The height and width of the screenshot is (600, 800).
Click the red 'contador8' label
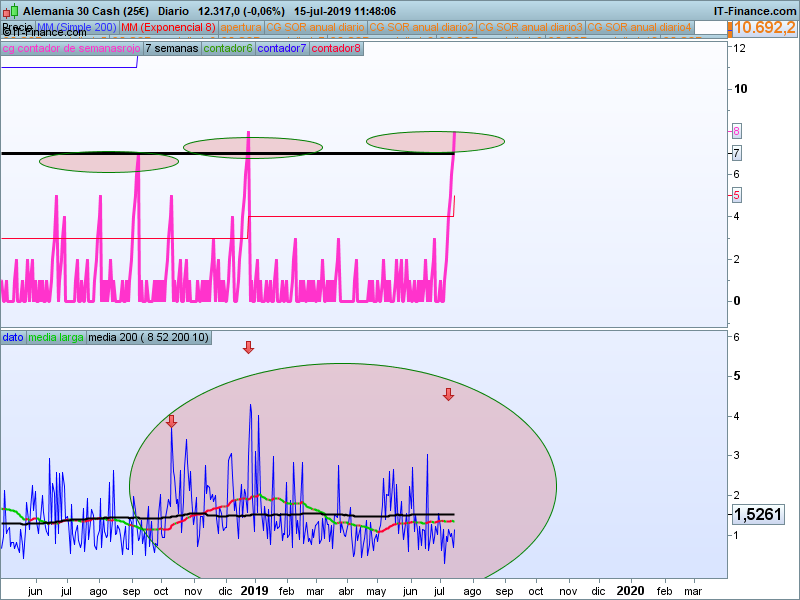[x=335, y=48]
